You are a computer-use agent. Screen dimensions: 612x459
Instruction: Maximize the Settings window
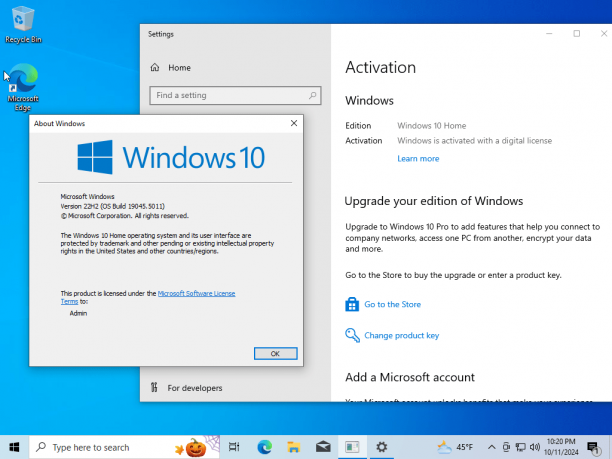click(x=576, y=34)
